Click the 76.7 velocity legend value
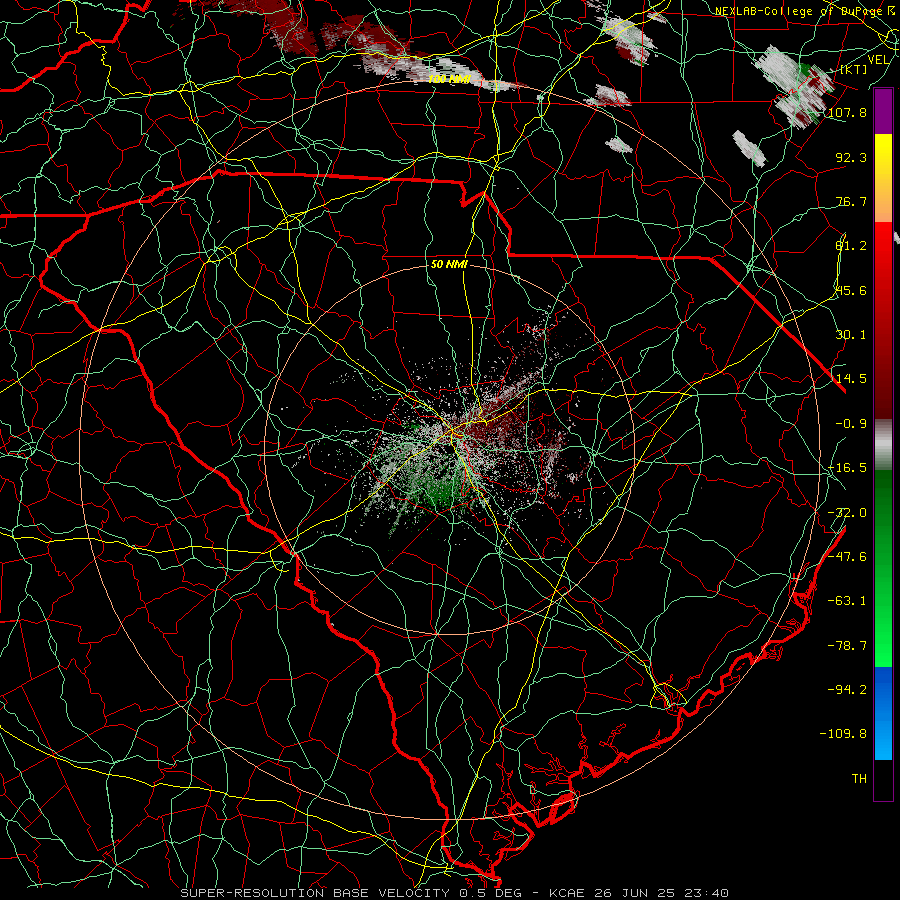900x900 pixels. [x=851, y=201]
